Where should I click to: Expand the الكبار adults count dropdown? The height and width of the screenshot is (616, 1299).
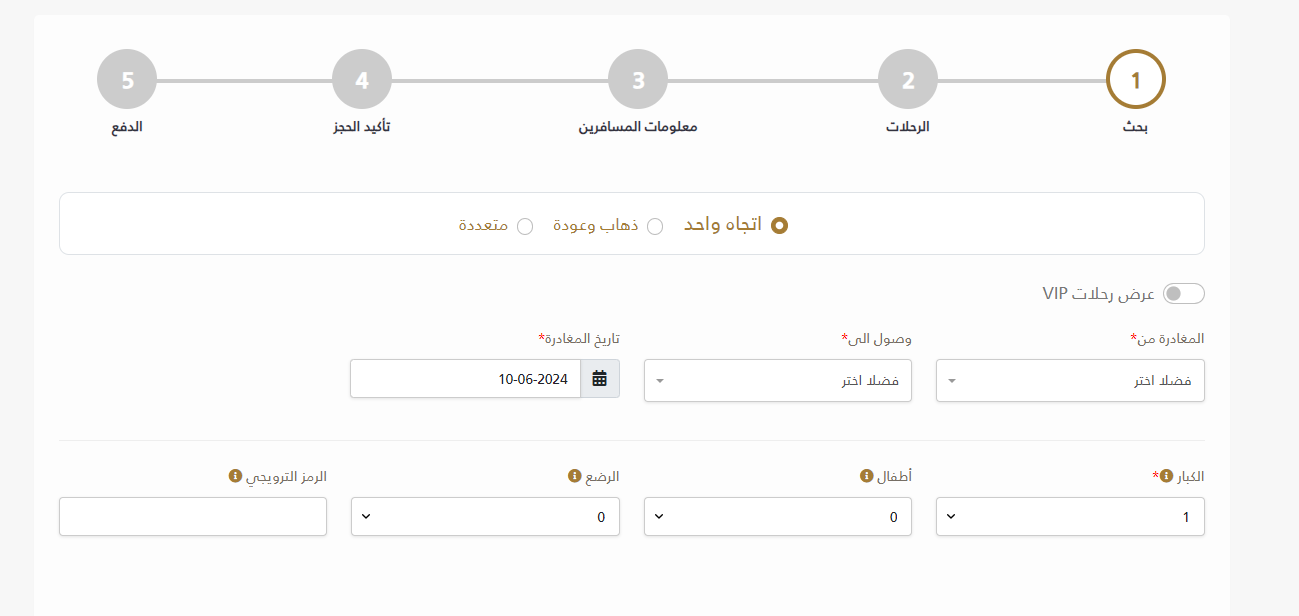tap(1070, 517)
